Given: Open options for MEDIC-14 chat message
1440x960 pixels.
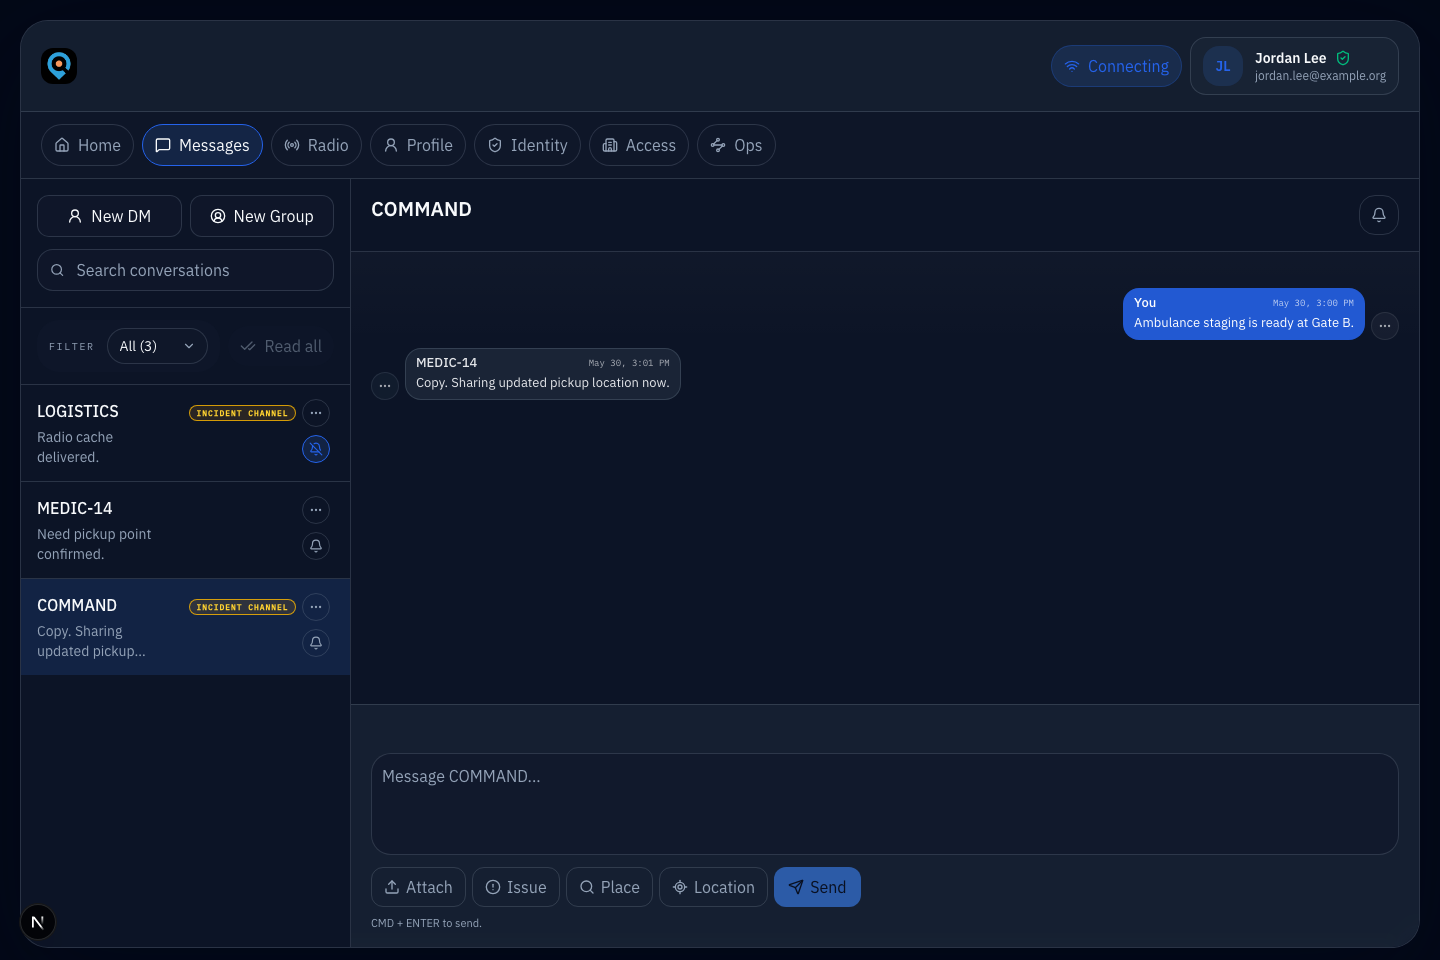Looking at the screenshot, I should click(385, 386).
